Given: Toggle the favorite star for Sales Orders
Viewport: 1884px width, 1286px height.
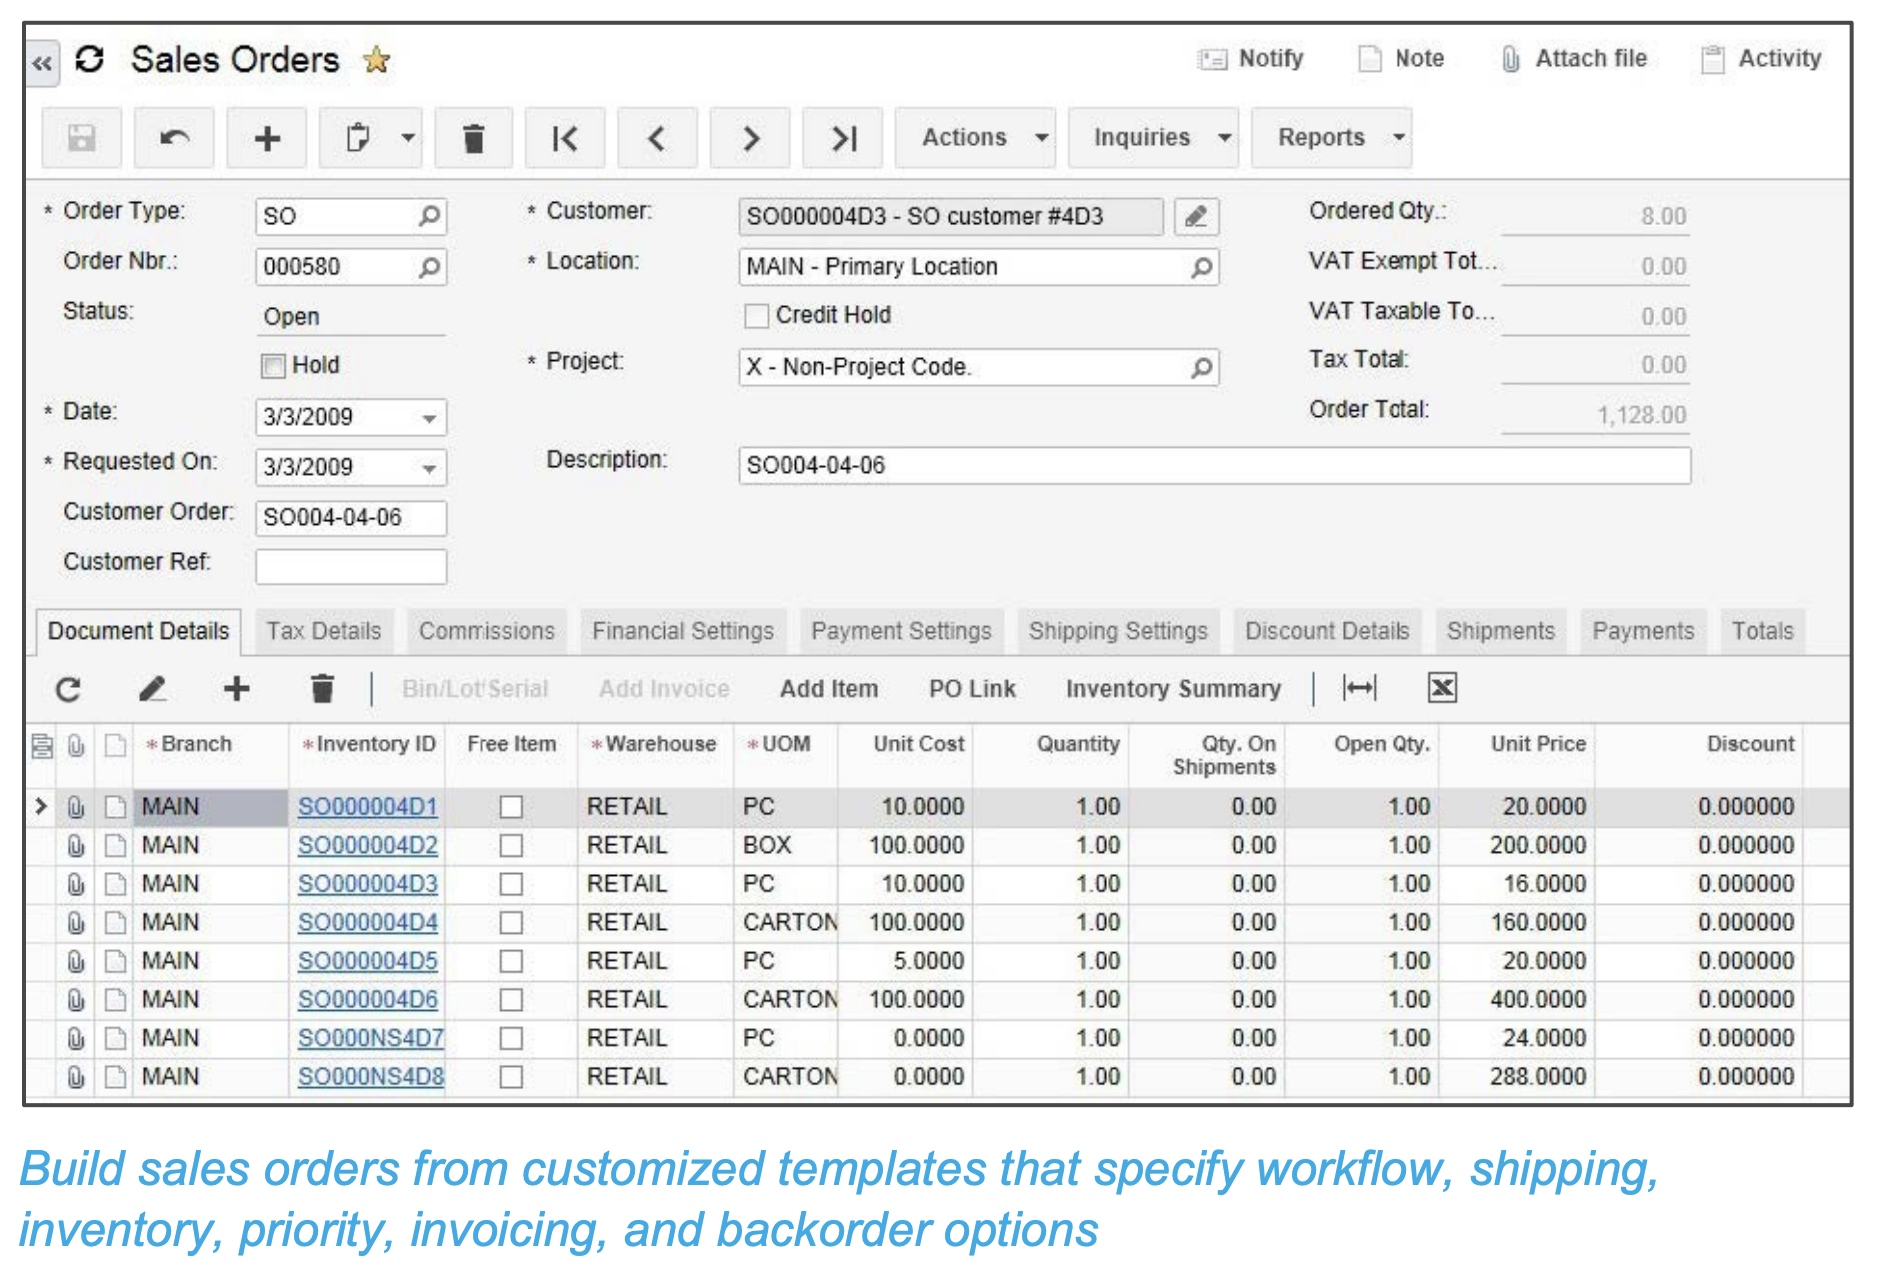Looking at the screenshot, I should point(376,60).
